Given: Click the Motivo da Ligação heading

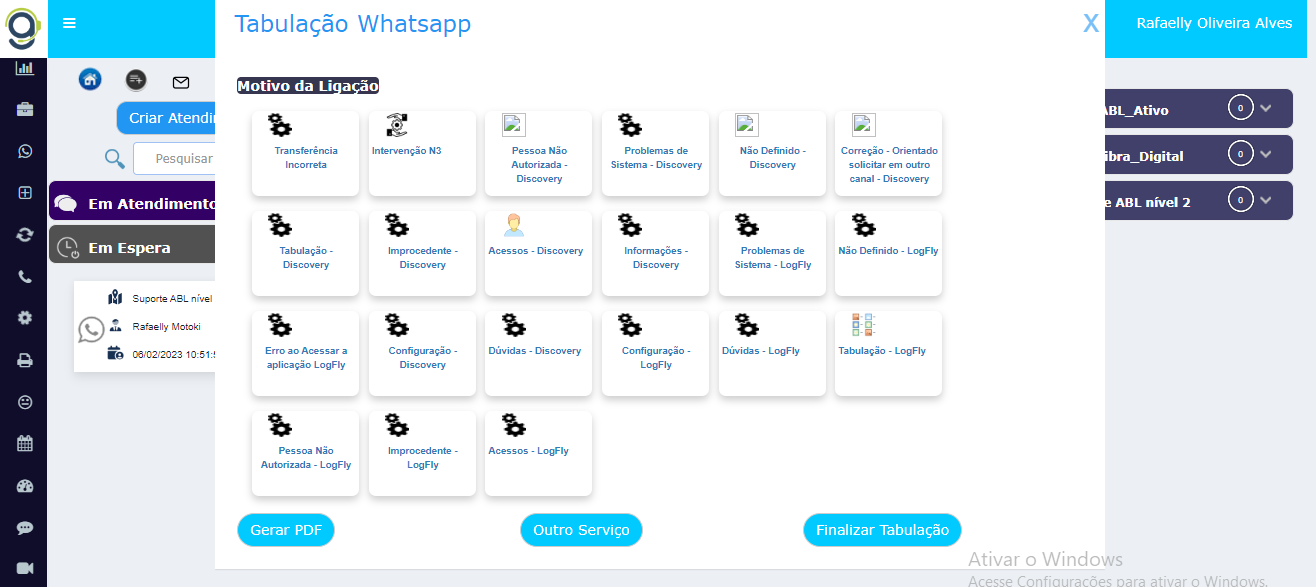Looking at the screenshot, I should coord(308,86).
